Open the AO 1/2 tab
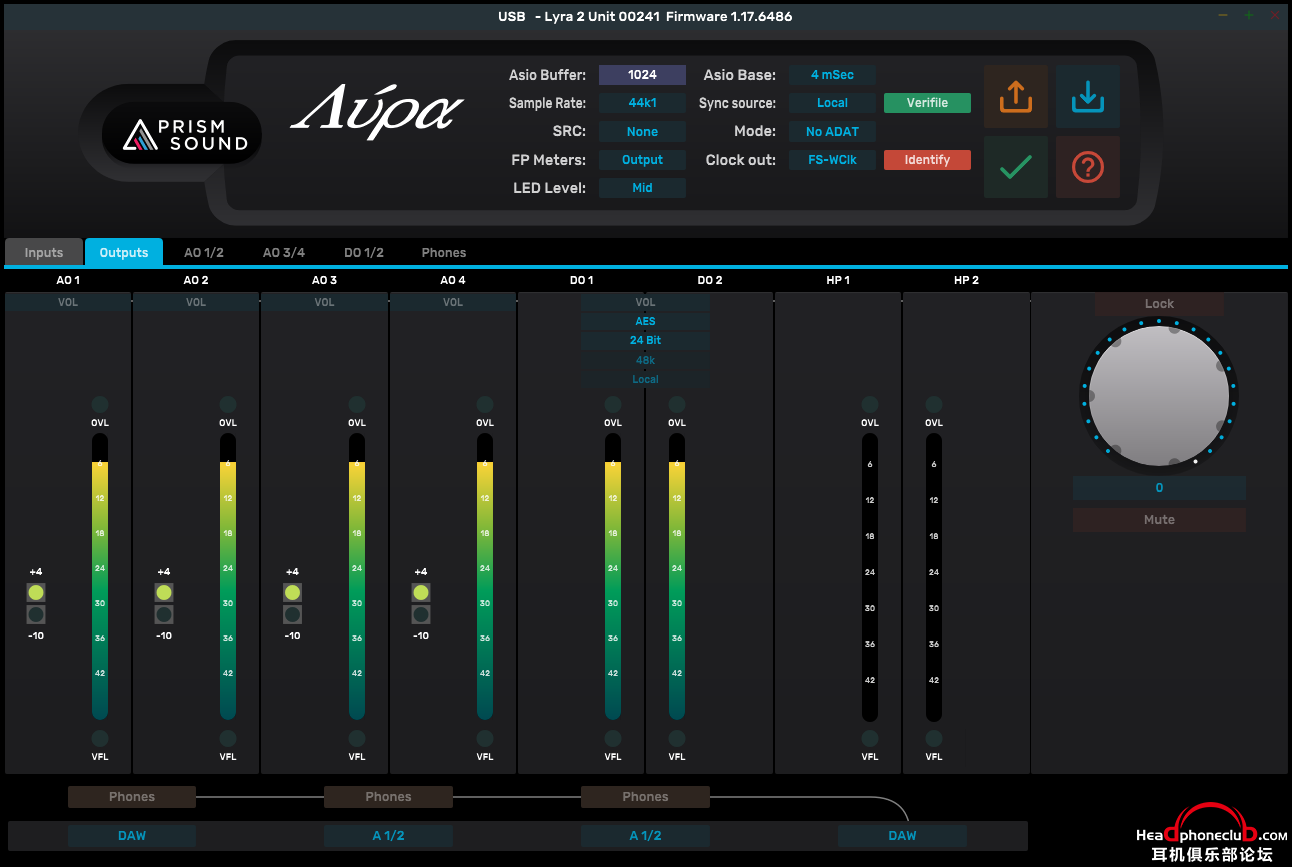Viewport: 1292px width, 867px height. coord(204,253)
